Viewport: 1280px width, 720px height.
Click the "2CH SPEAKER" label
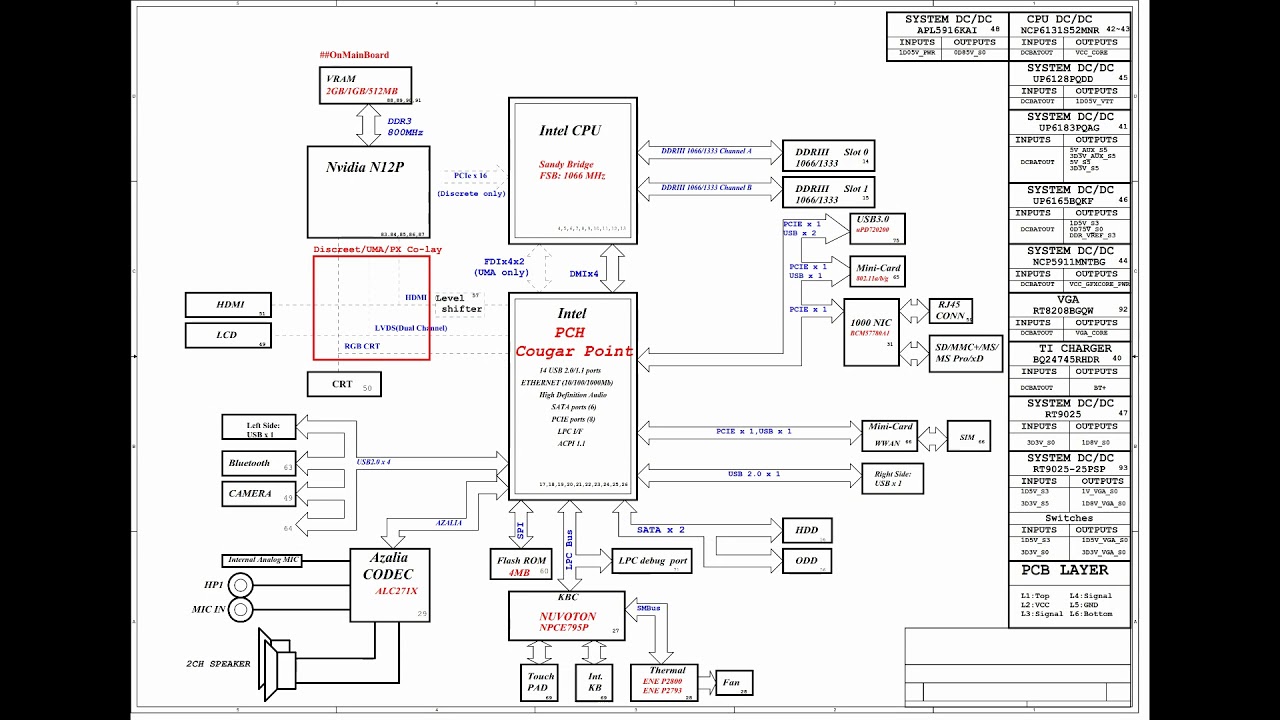219,664
